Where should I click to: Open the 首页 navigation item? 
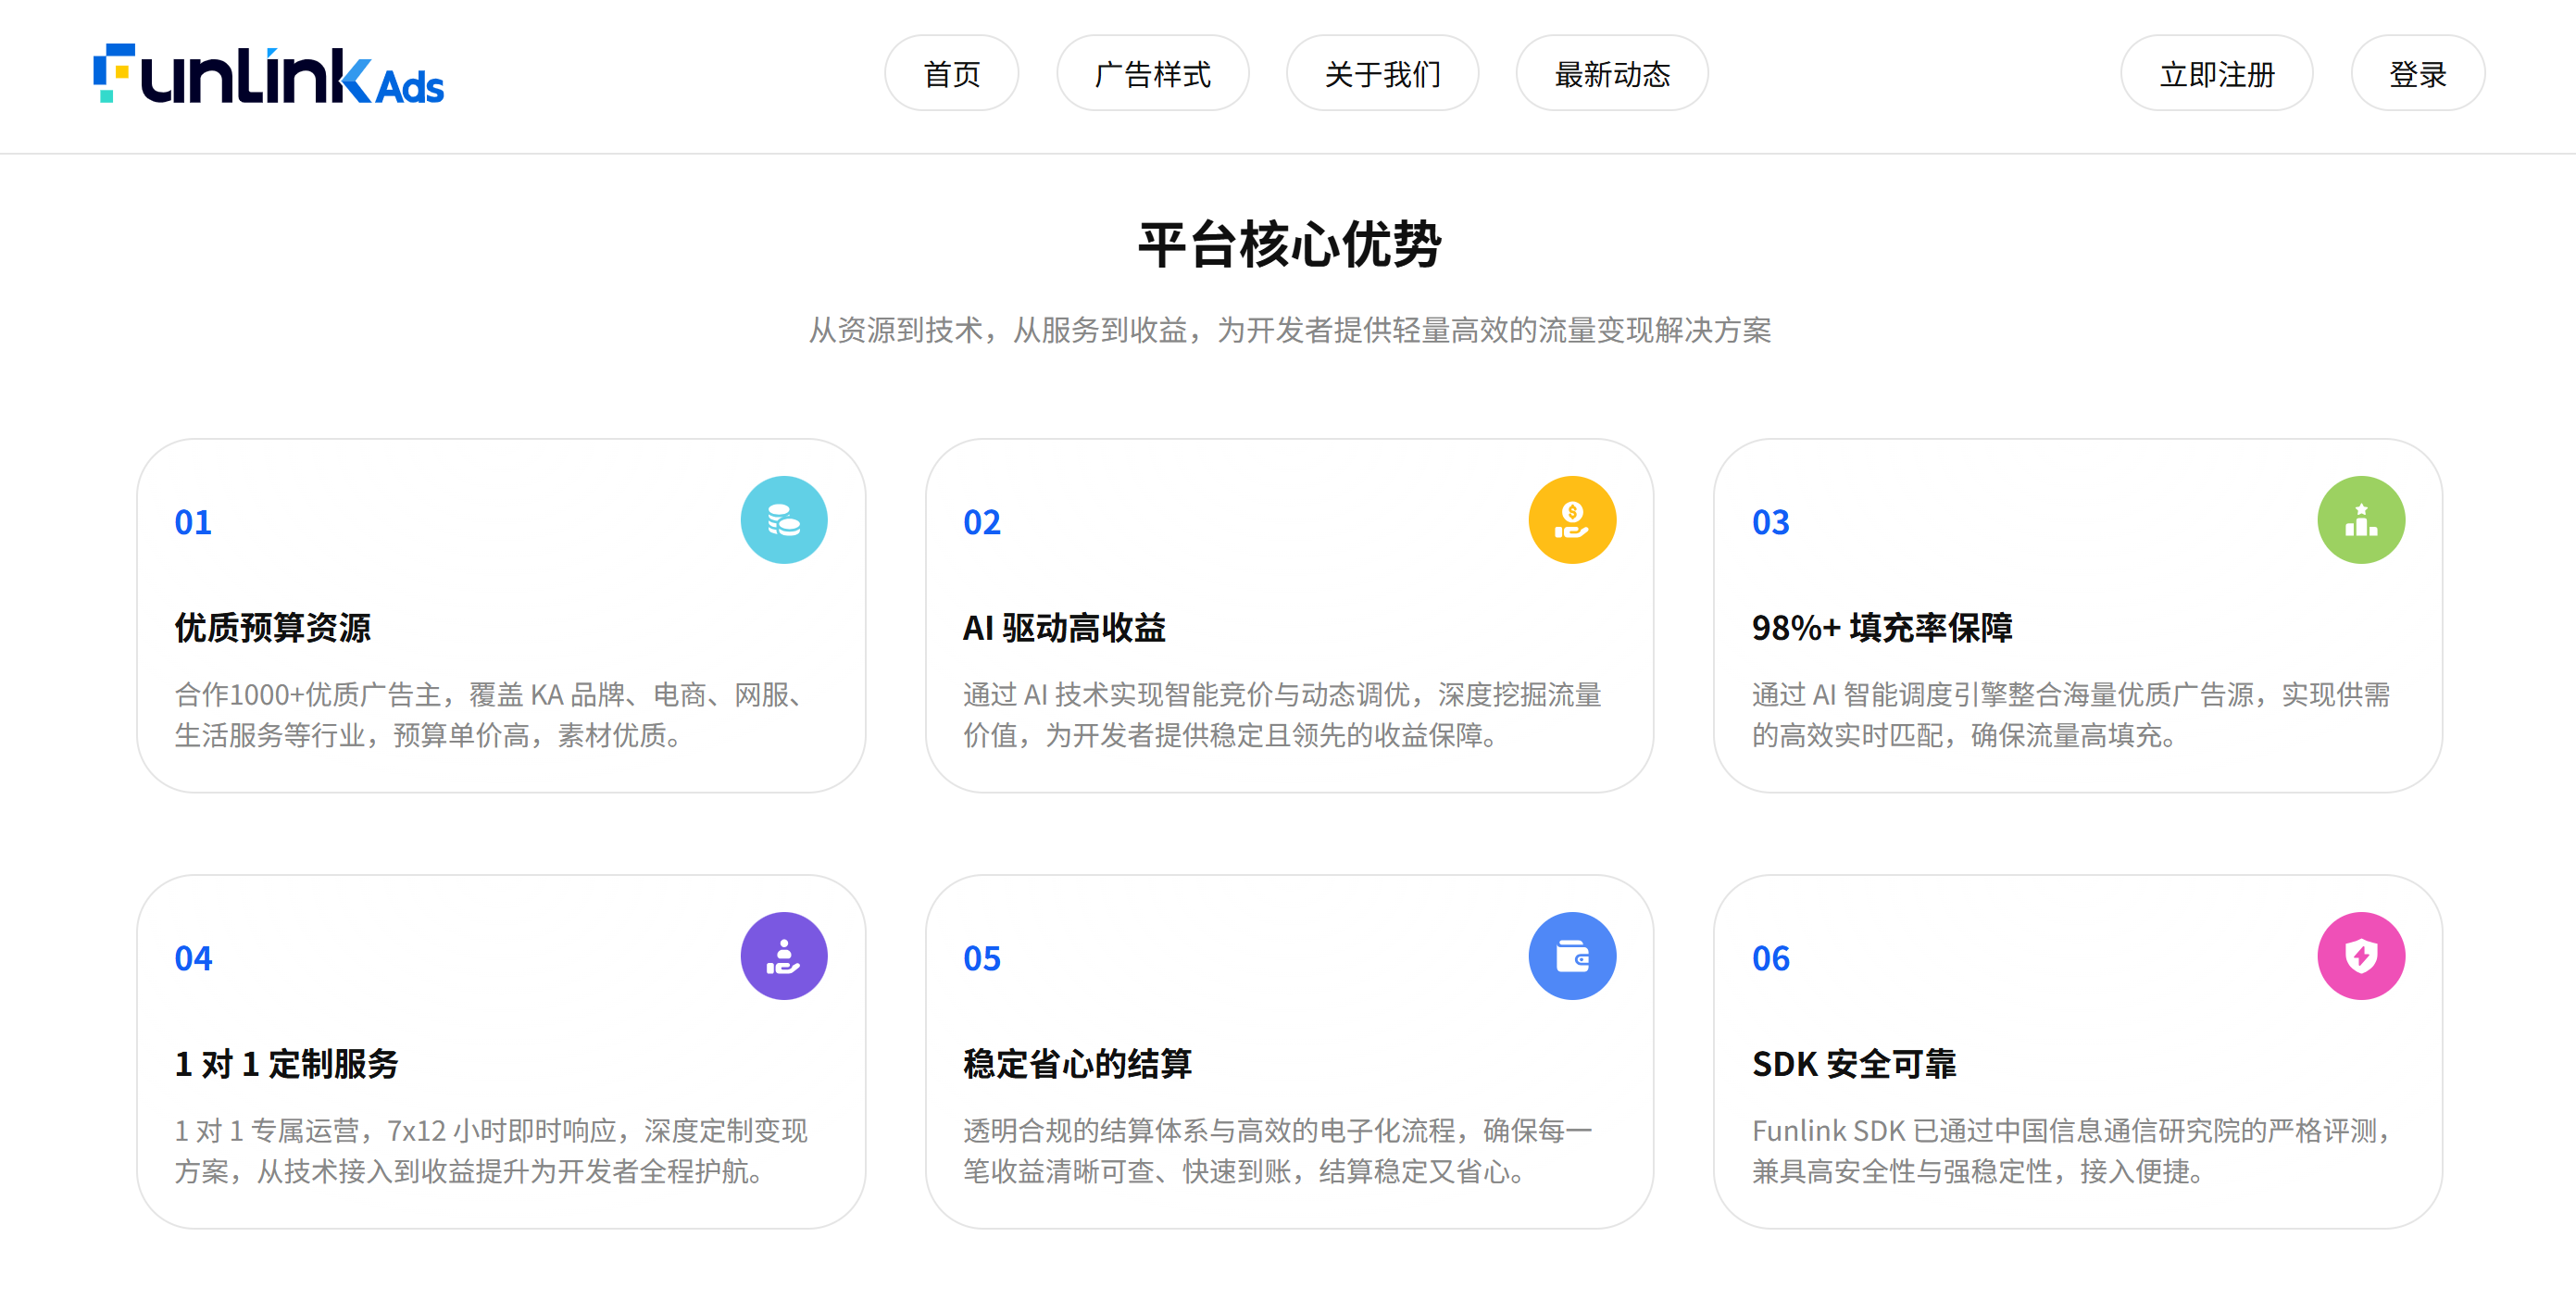click(951, 74)
